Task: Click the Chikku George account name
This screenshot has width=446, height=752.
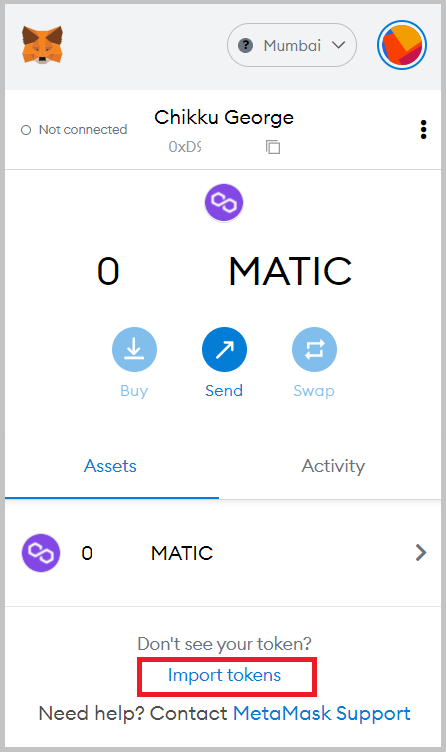Action: click(223, 117)
